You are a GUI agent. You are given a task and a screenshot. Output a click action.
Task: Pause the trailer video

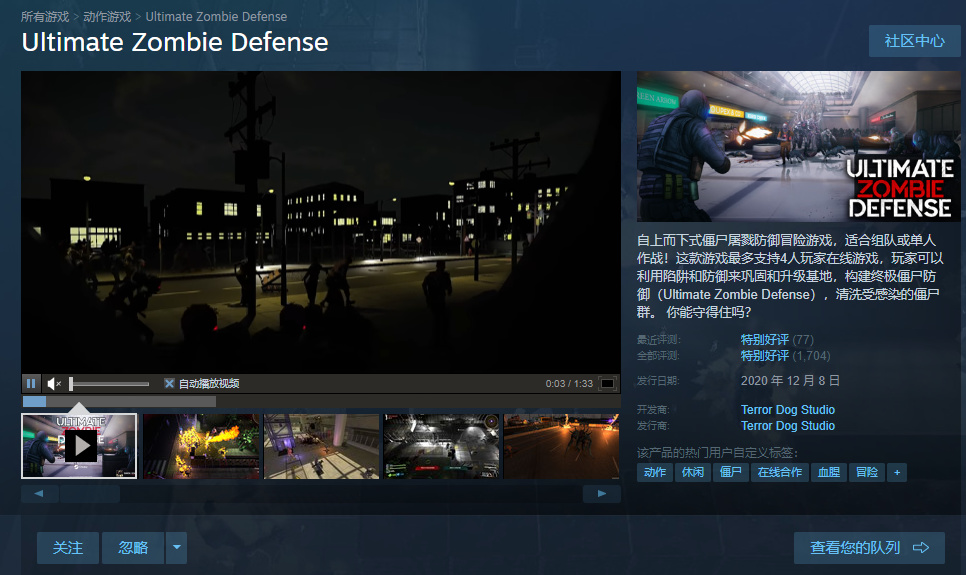tap(31, 383)
